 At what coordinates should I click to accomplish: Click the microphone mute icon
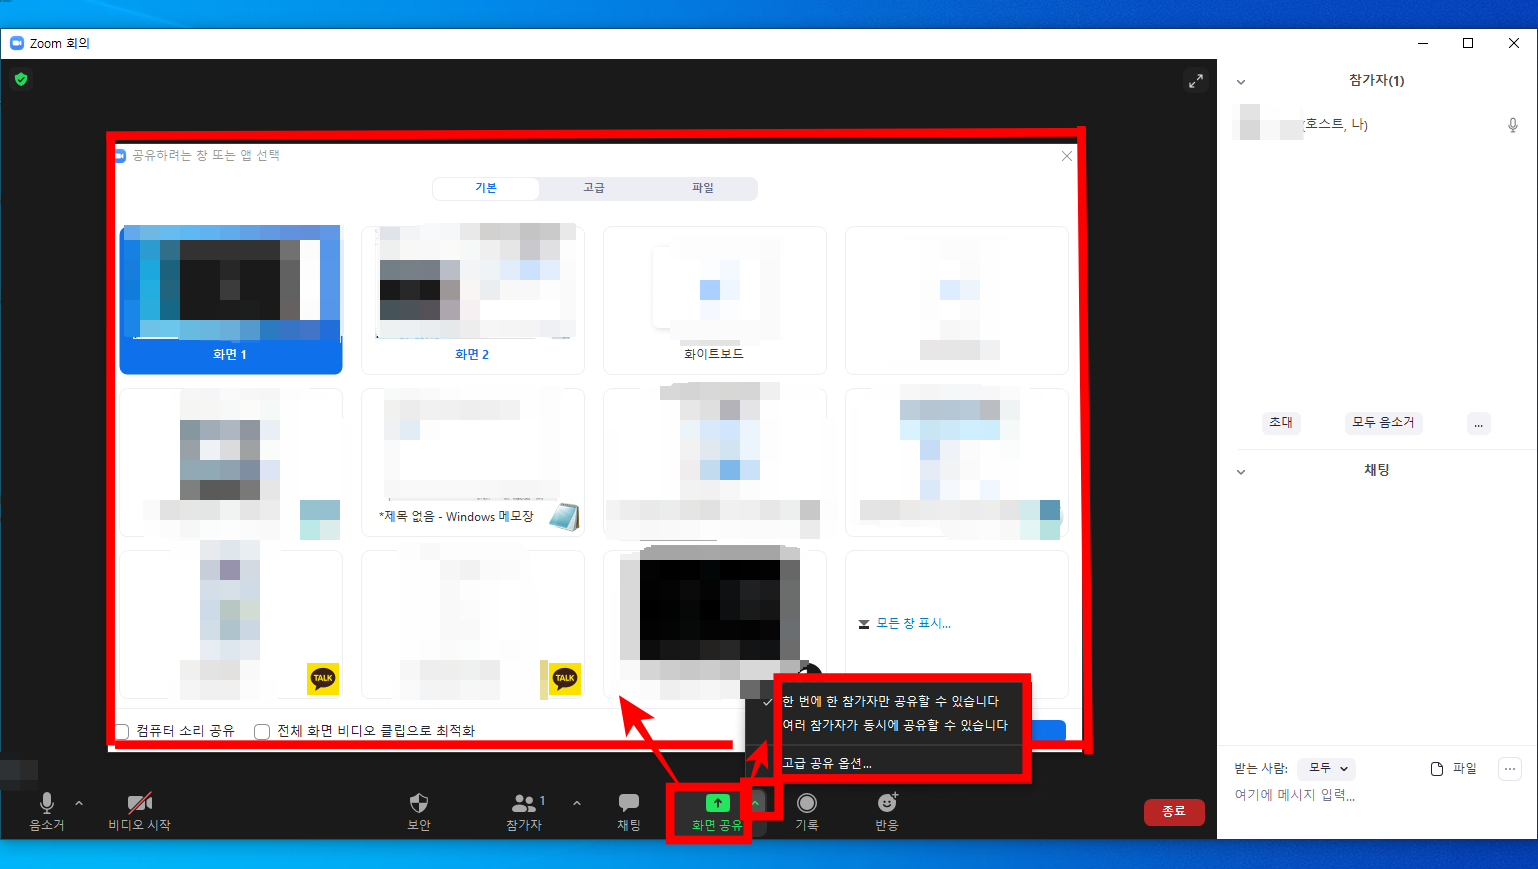click(46, 802)
